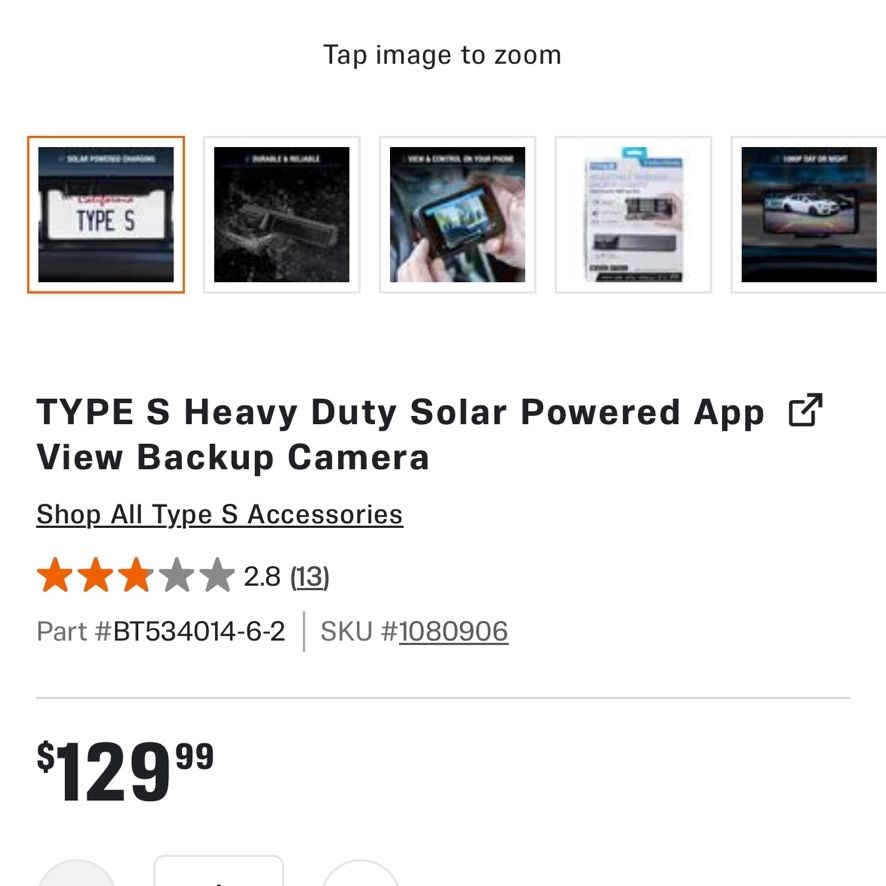
Task: Focus the quantity input box
Action: 219,871
